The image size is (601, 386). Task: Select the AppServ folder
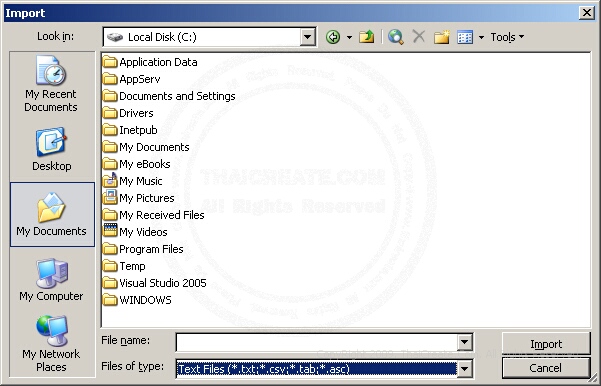tap(132, 79)
